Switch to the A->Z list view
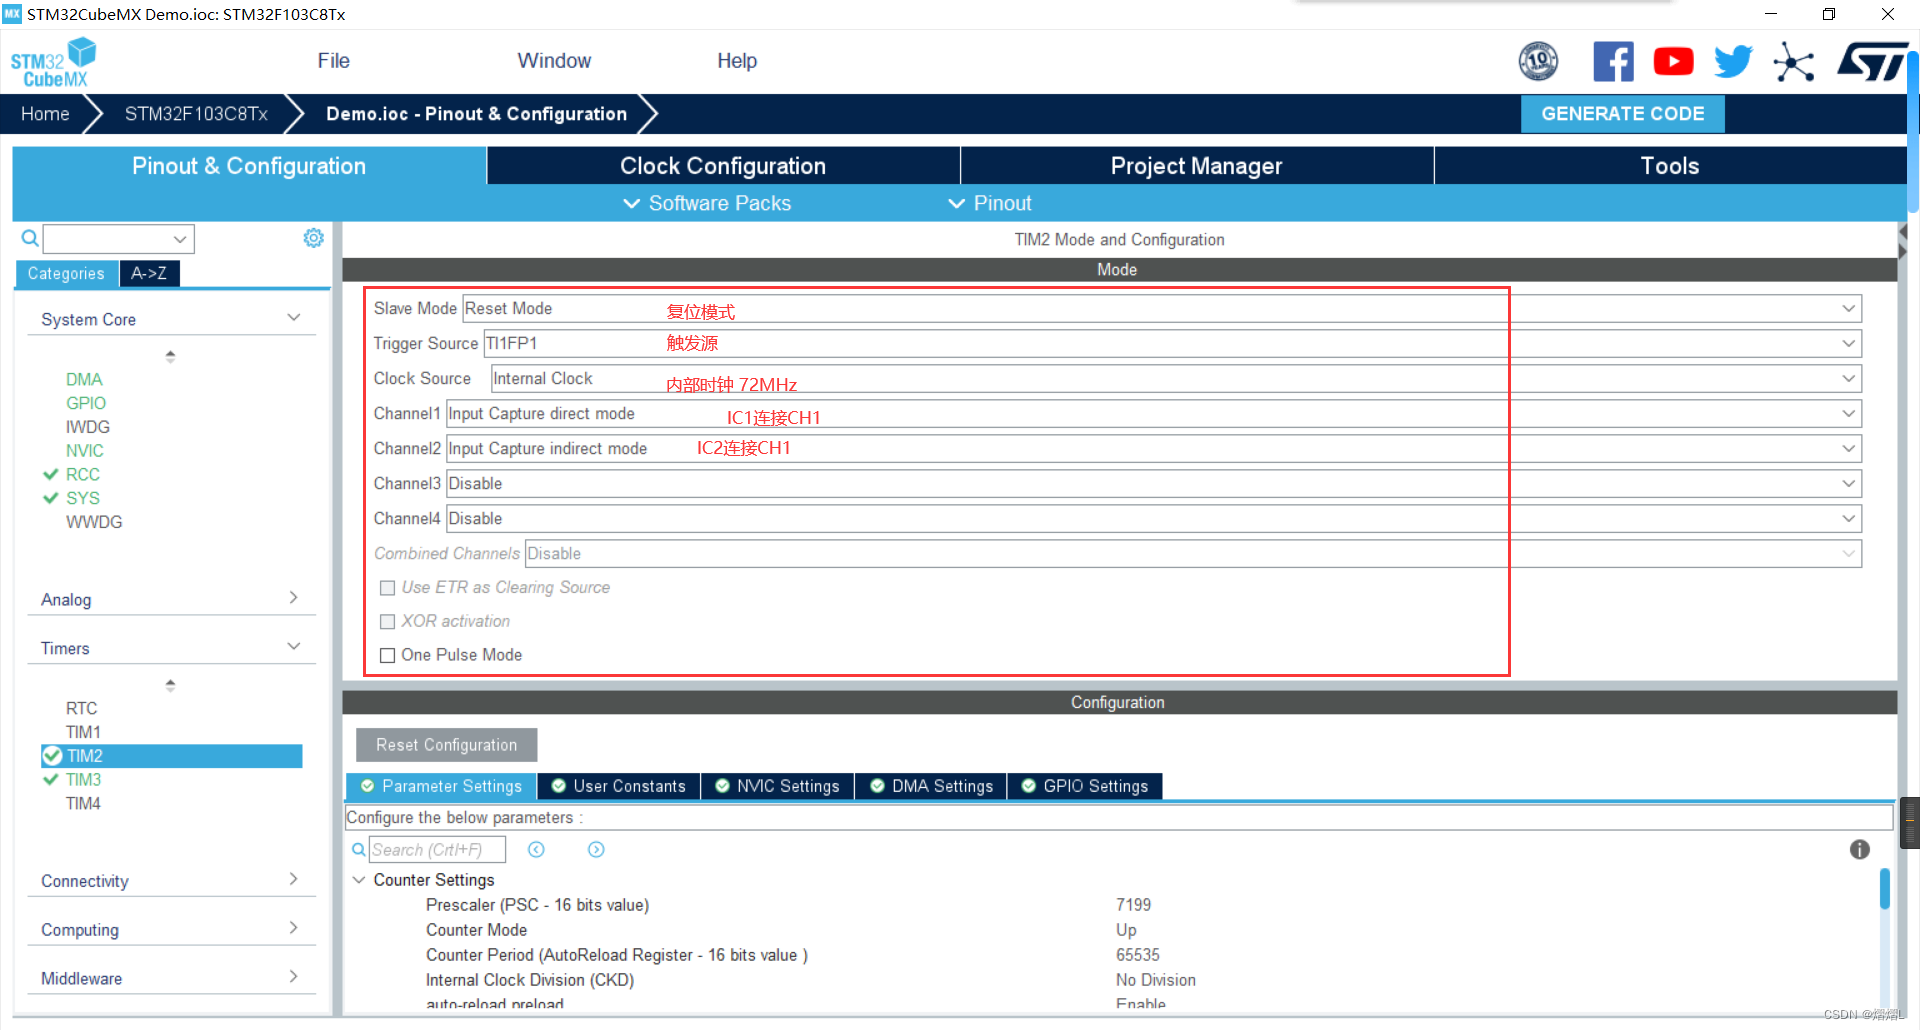 point(149,273)
